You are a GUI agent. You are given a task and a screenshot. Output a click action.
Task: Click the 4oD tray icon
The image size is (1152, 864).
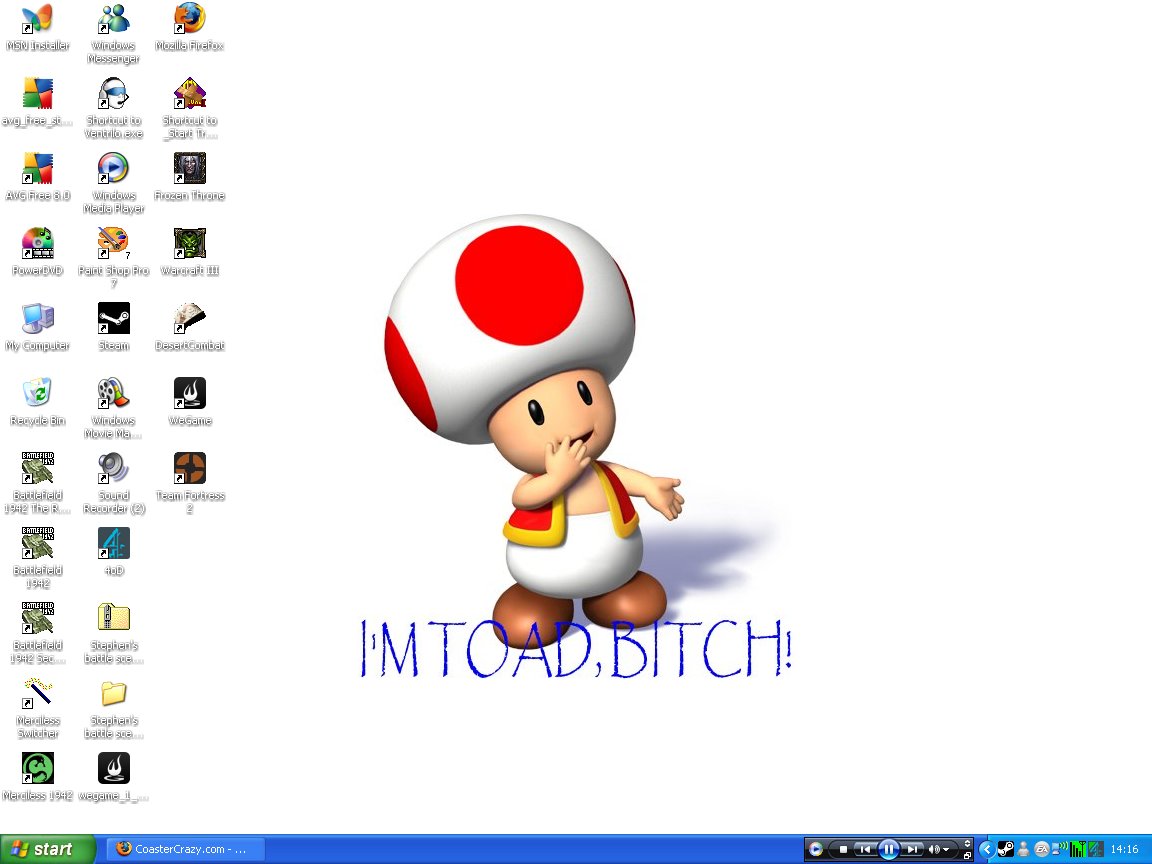pyautogui.click(x=1096, y=849)
